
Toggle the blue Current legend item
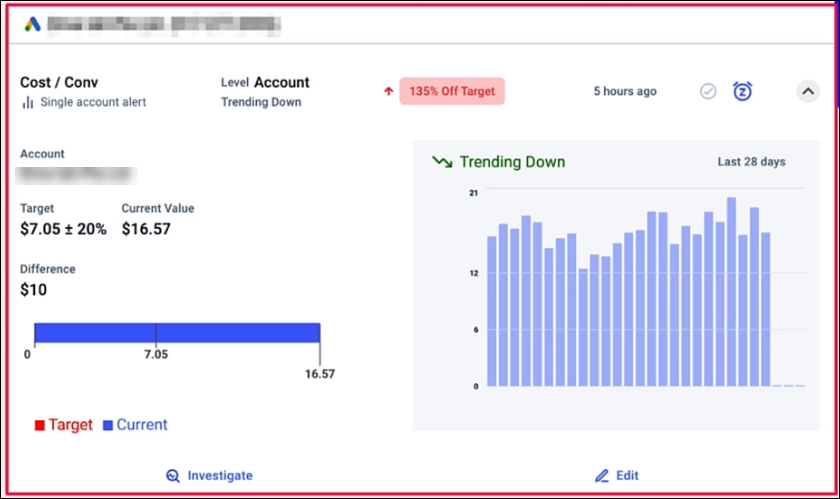click(135, 425)
